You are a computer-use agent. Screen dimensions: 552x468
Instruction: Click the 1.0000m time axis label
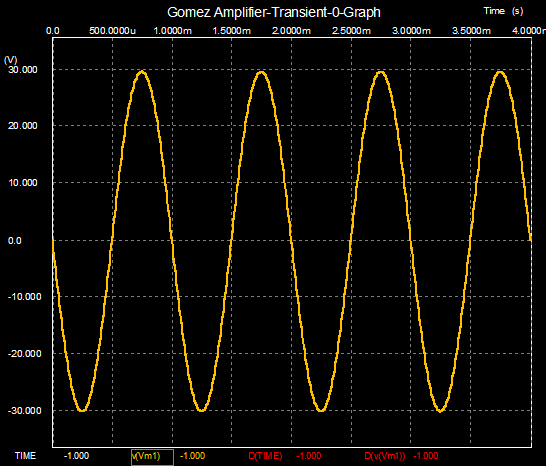coord(172,31)
